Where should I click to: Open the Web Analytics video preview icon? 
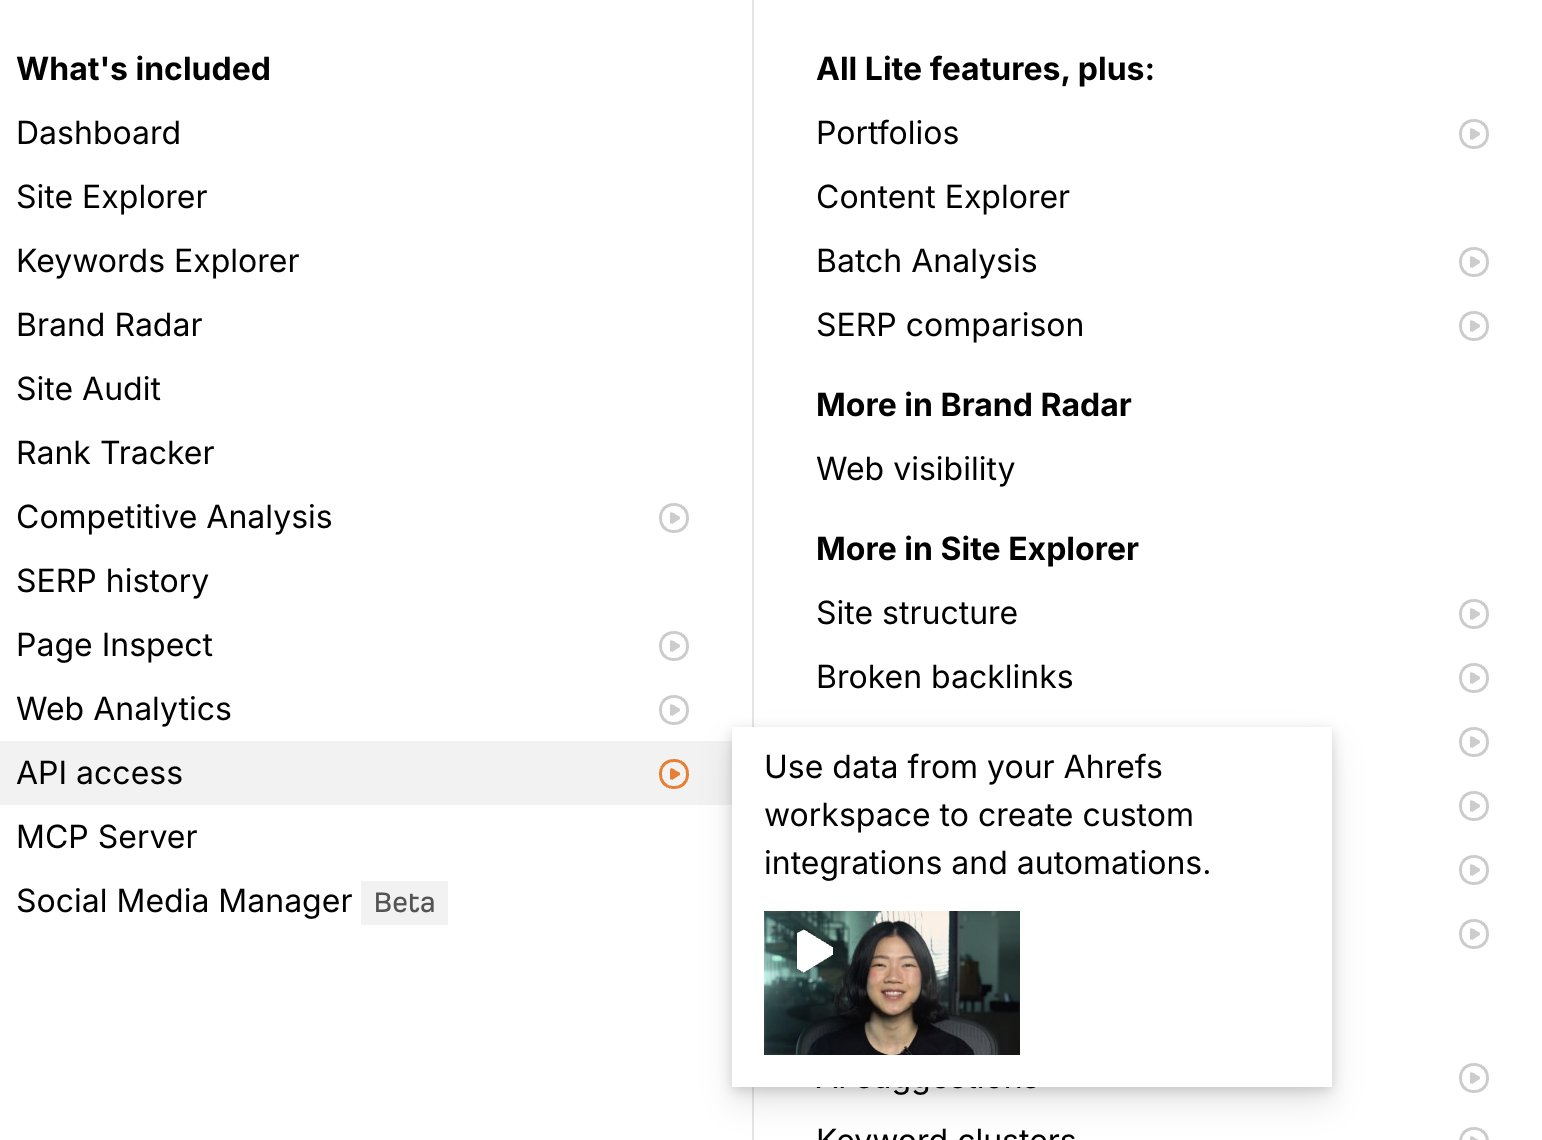point(674,710)
